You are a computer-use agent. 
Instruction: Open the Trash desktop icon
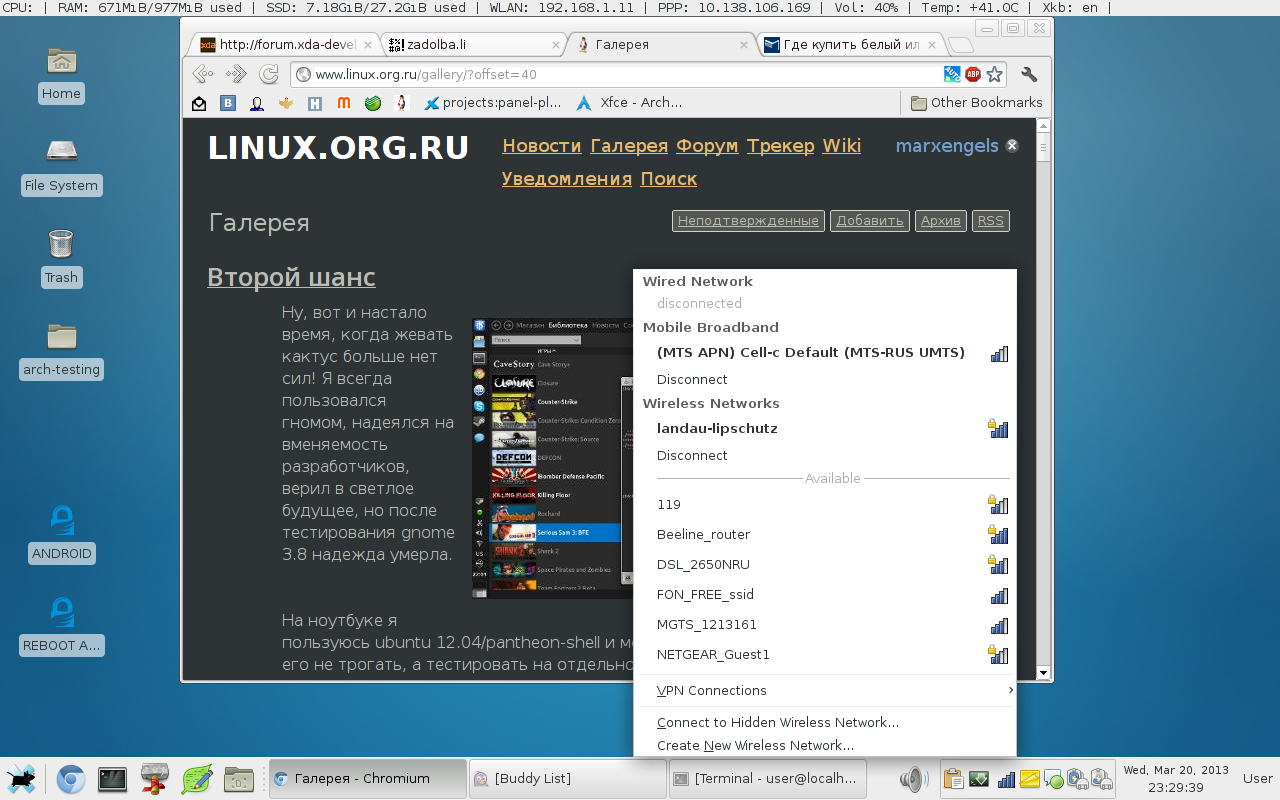pos(61,259)
